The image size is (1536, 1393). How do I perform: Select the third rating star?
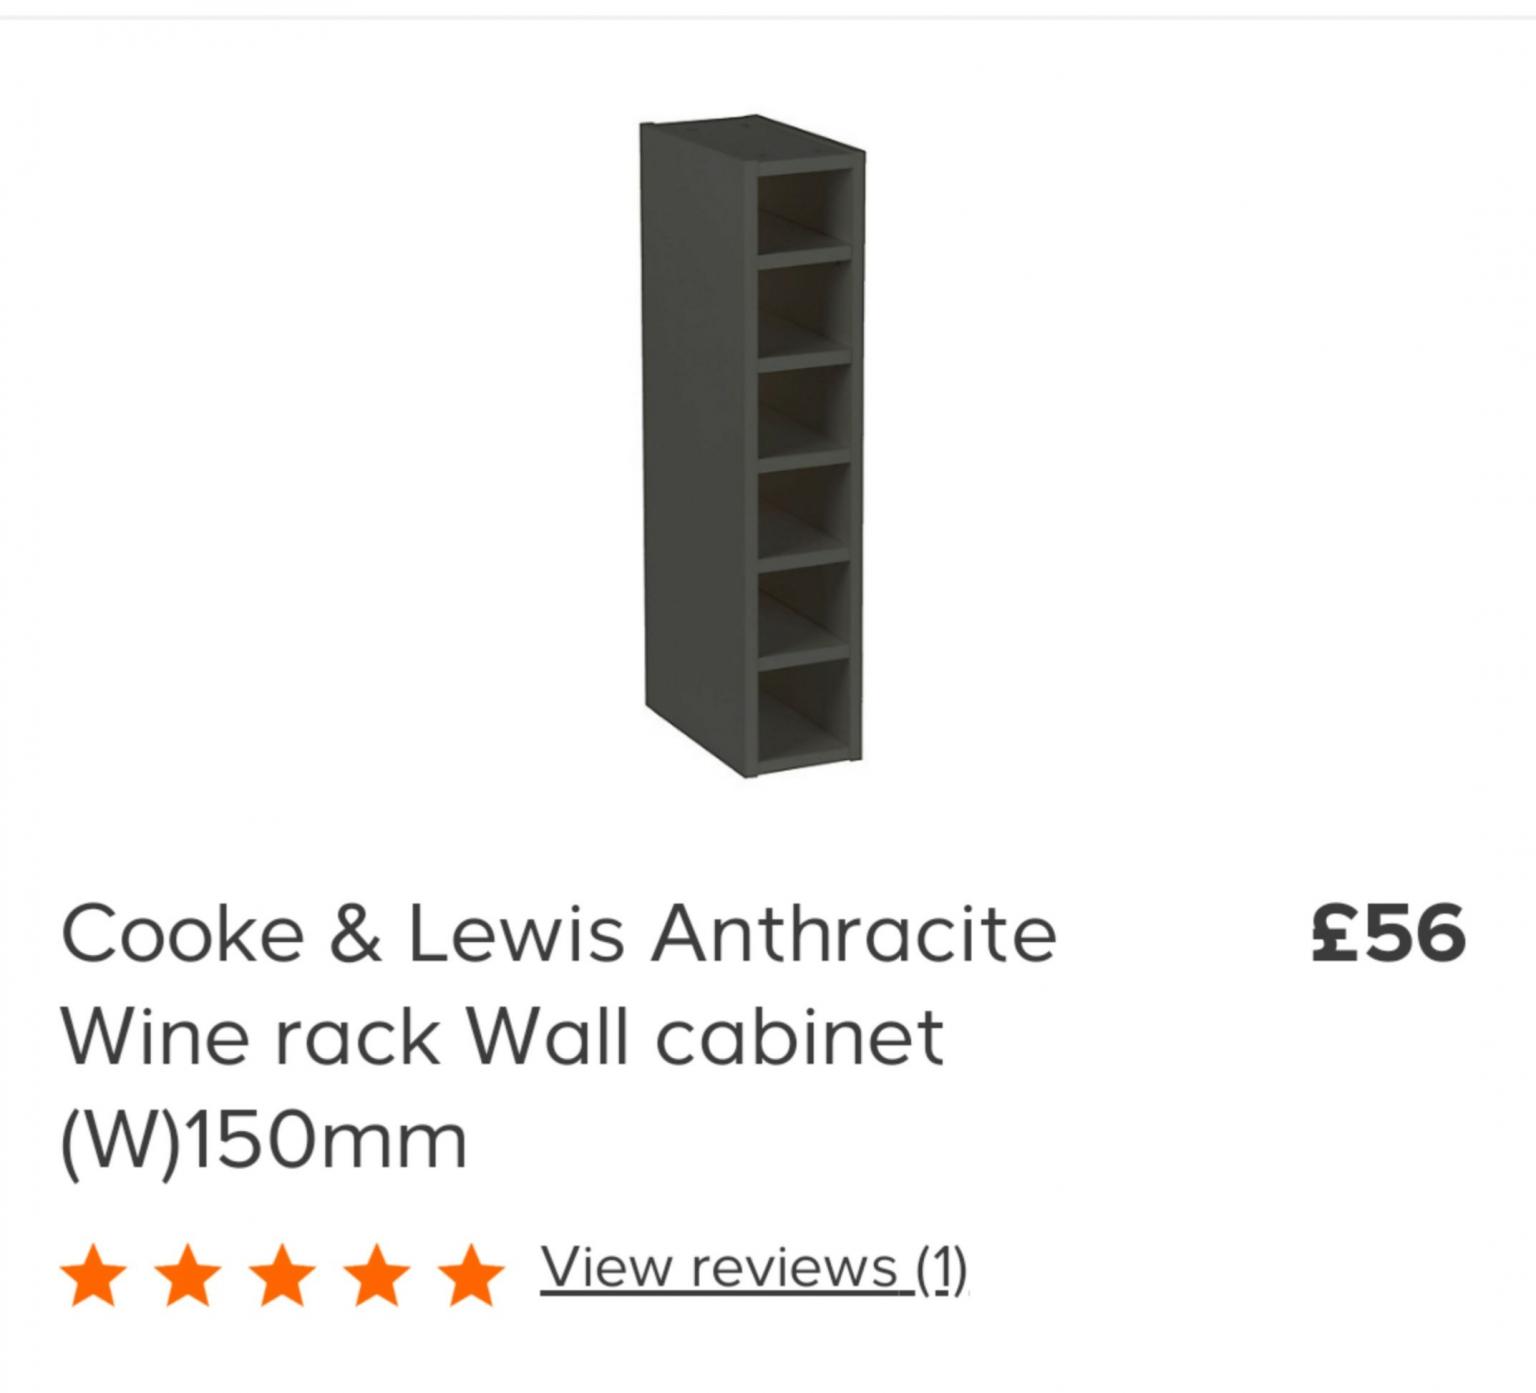click(283, 1276)
